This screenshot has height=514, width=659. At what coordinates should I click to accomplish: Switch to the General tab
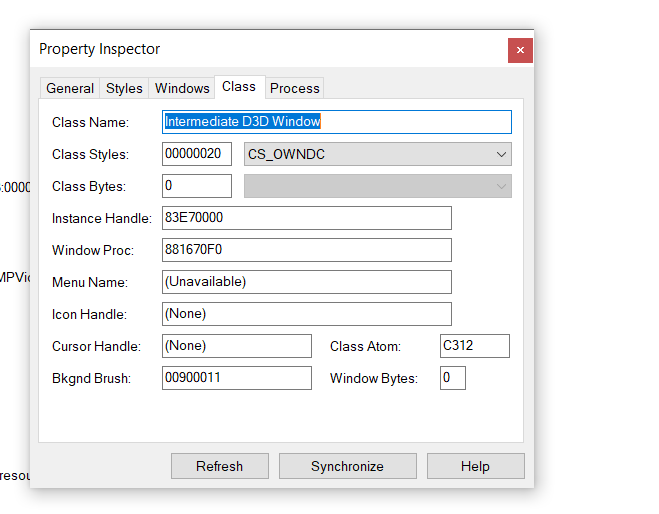point(70,88)
